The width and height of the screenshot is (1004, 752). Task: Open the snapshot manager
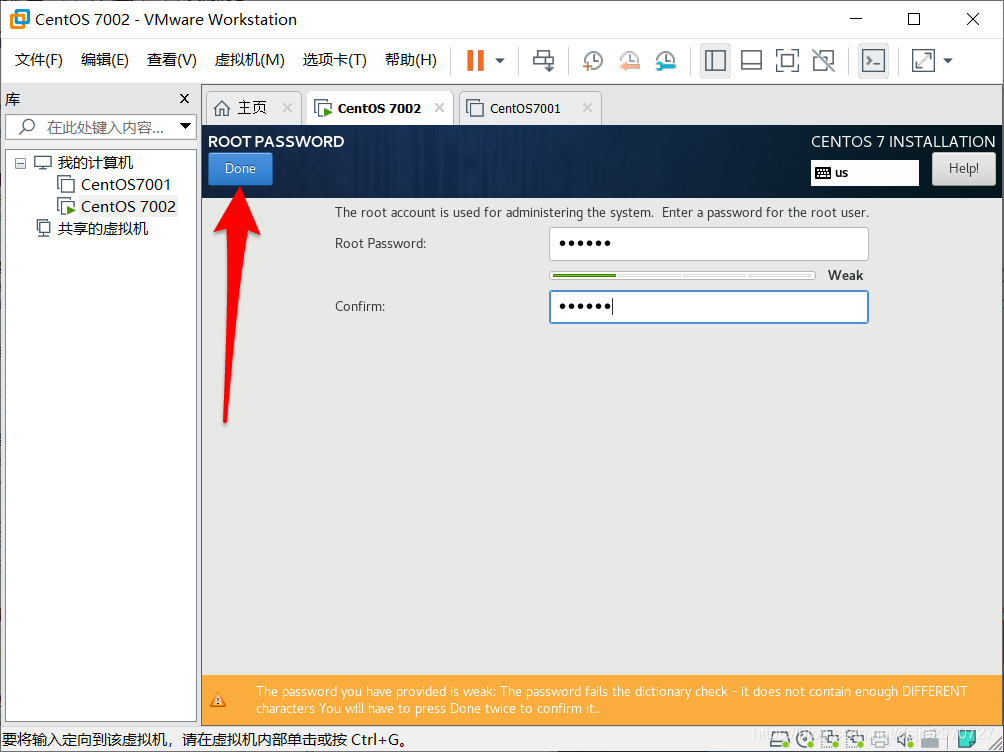666,61
